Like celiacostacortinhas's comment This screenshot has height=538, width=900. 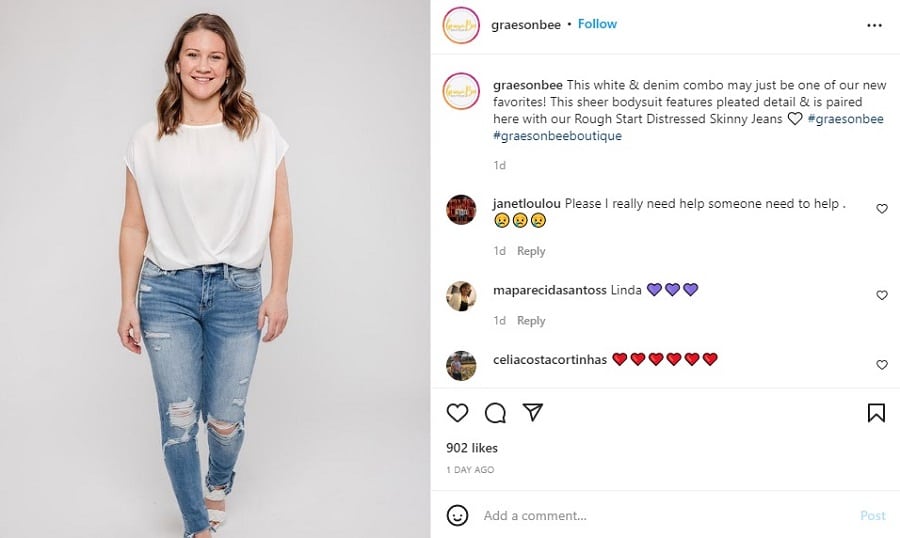pyautogui.click(x=882, y=365)
